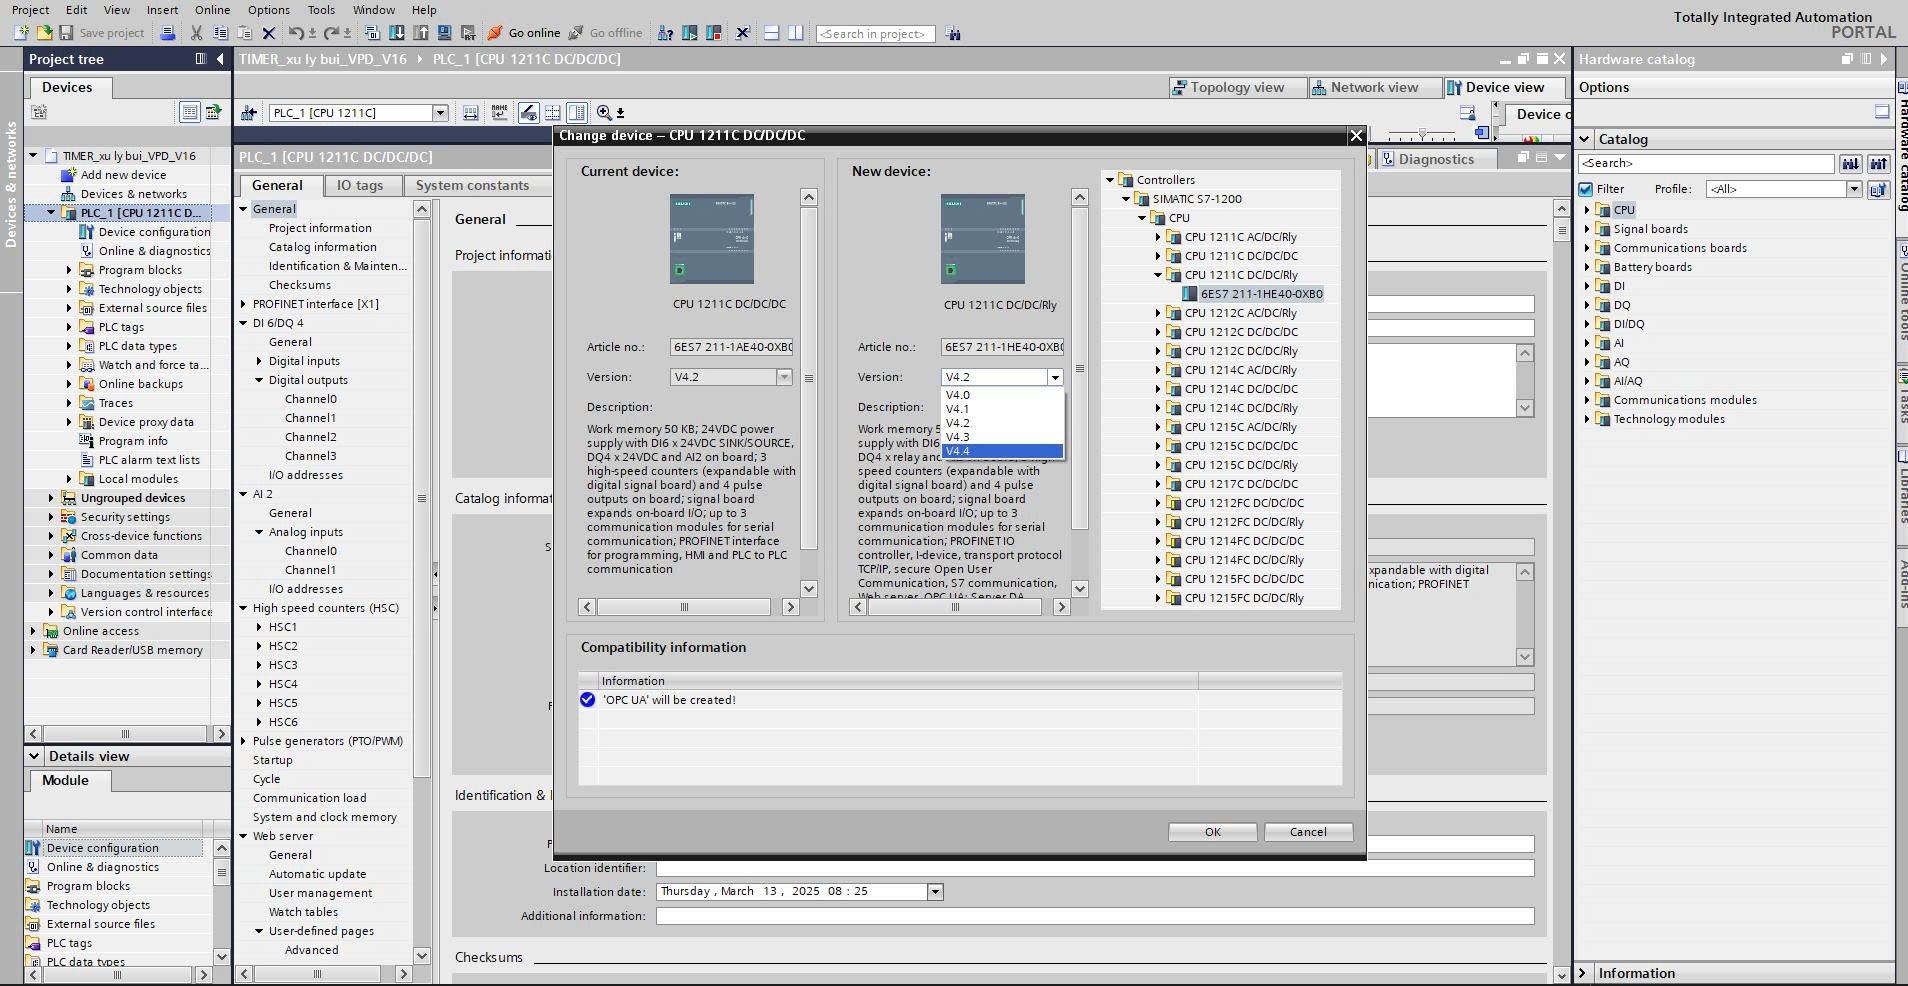Image resolution: width=1908 pixels, height=986 pixels.
Task: Click the Undo arrow icon
Action: (x=296, y=33)
